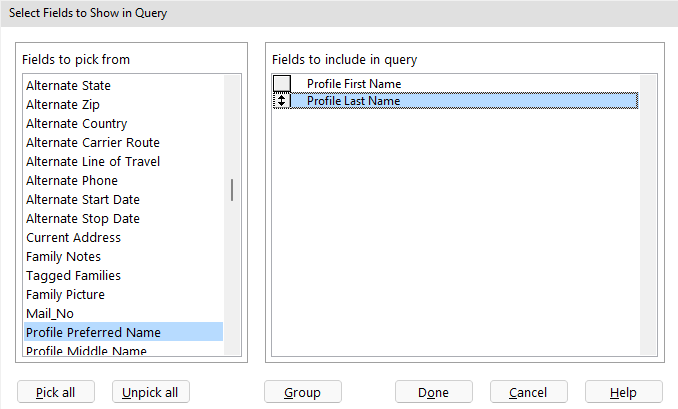Screen dimensions: 678x409
Task: Cancel the field selection dialog
Action: click(529, 392)
